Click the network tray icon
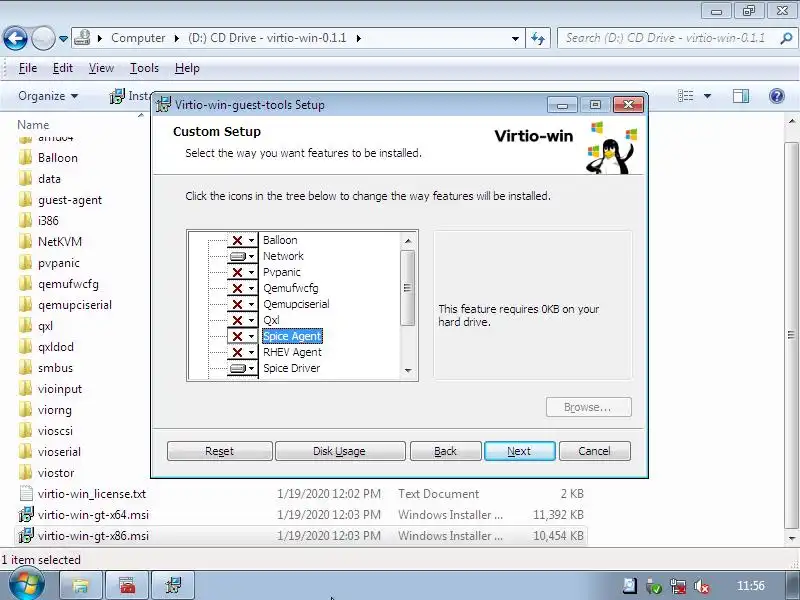This screenshot has height=600, width=800. tap(678, 587)
